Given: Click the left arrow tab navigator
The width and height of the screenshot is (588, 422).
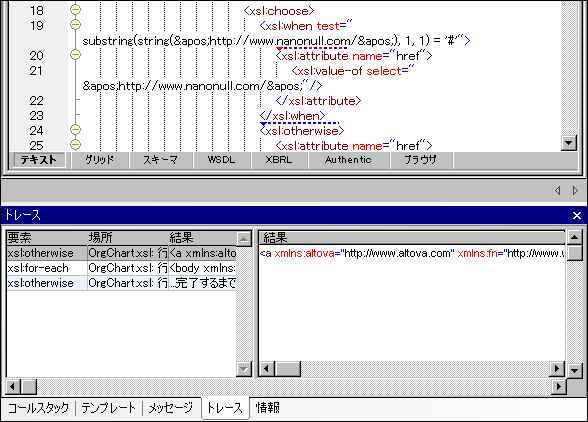Looking at the screenshot, I should [558, 191].
